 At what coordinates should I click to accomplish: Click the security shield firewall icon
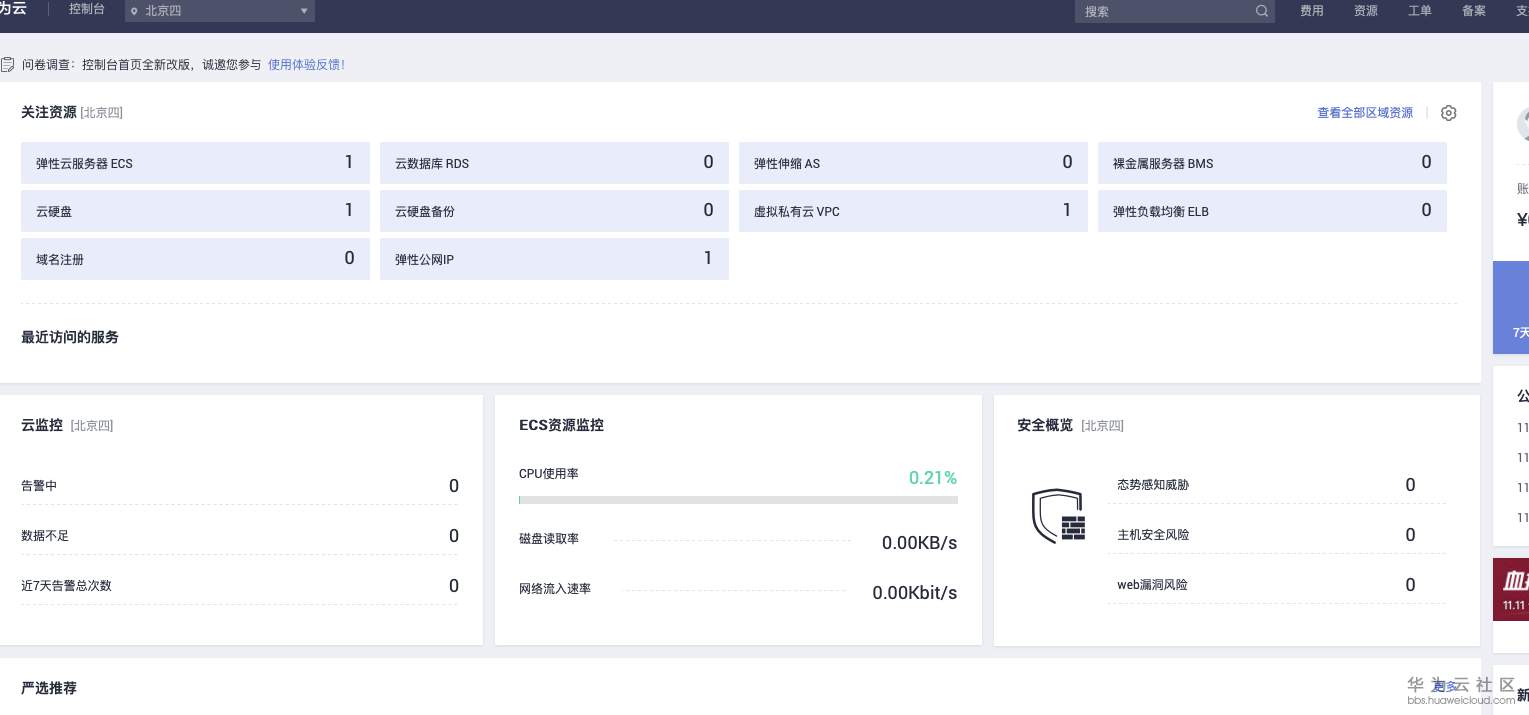pyautogui.click(x=1059, y=516)
